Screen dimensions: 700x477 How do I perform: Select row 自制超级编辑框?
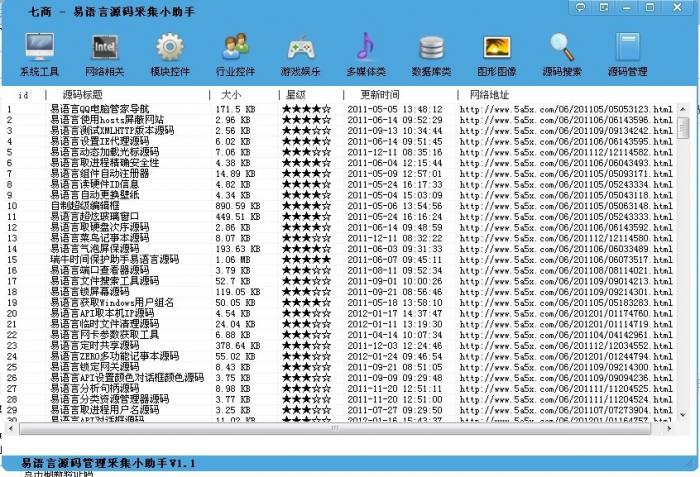click(x=340, y=206)
